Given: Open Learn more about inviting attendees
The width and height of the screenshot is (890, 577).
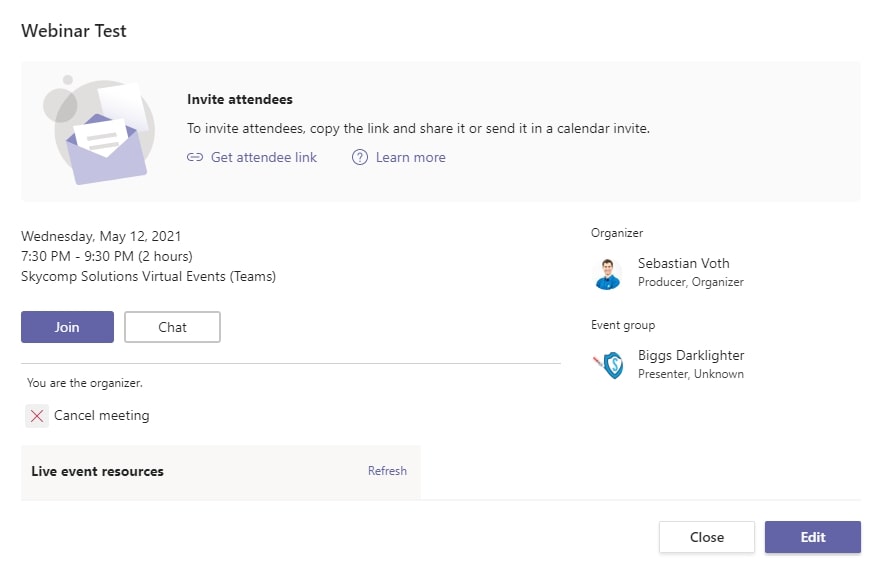Looking at the screenshot, I should [410, 157].
